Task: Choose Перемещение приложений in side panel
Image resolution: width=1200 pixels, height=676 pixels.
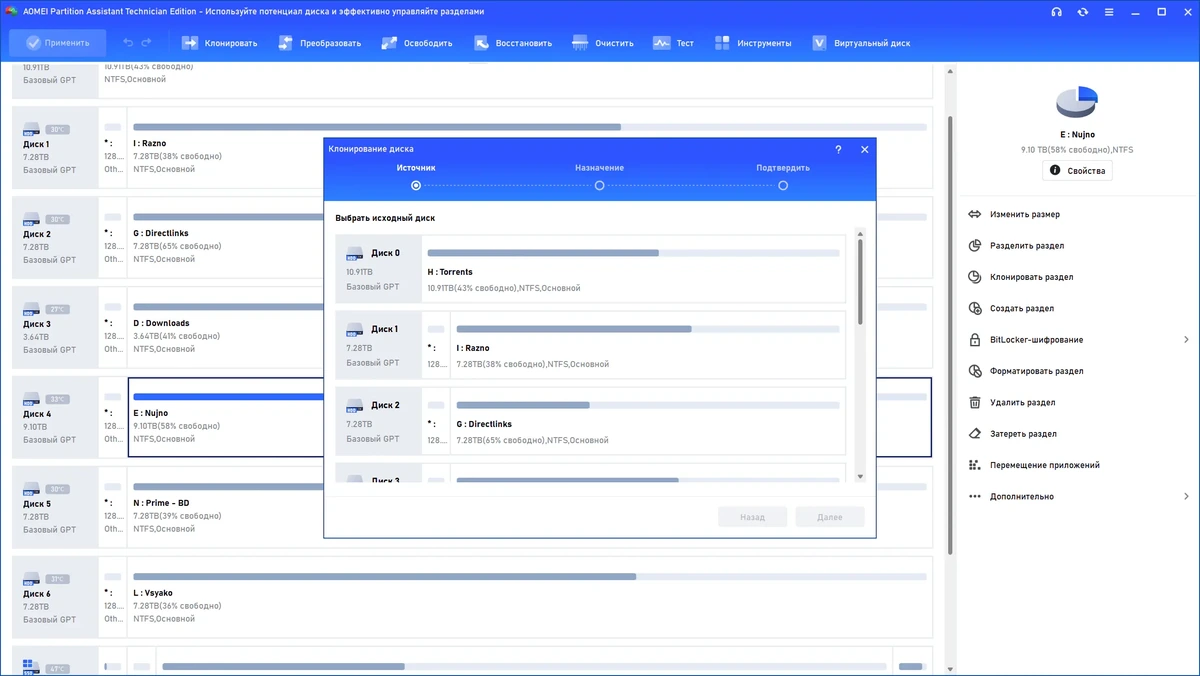Action: (x=1045, y=465)
